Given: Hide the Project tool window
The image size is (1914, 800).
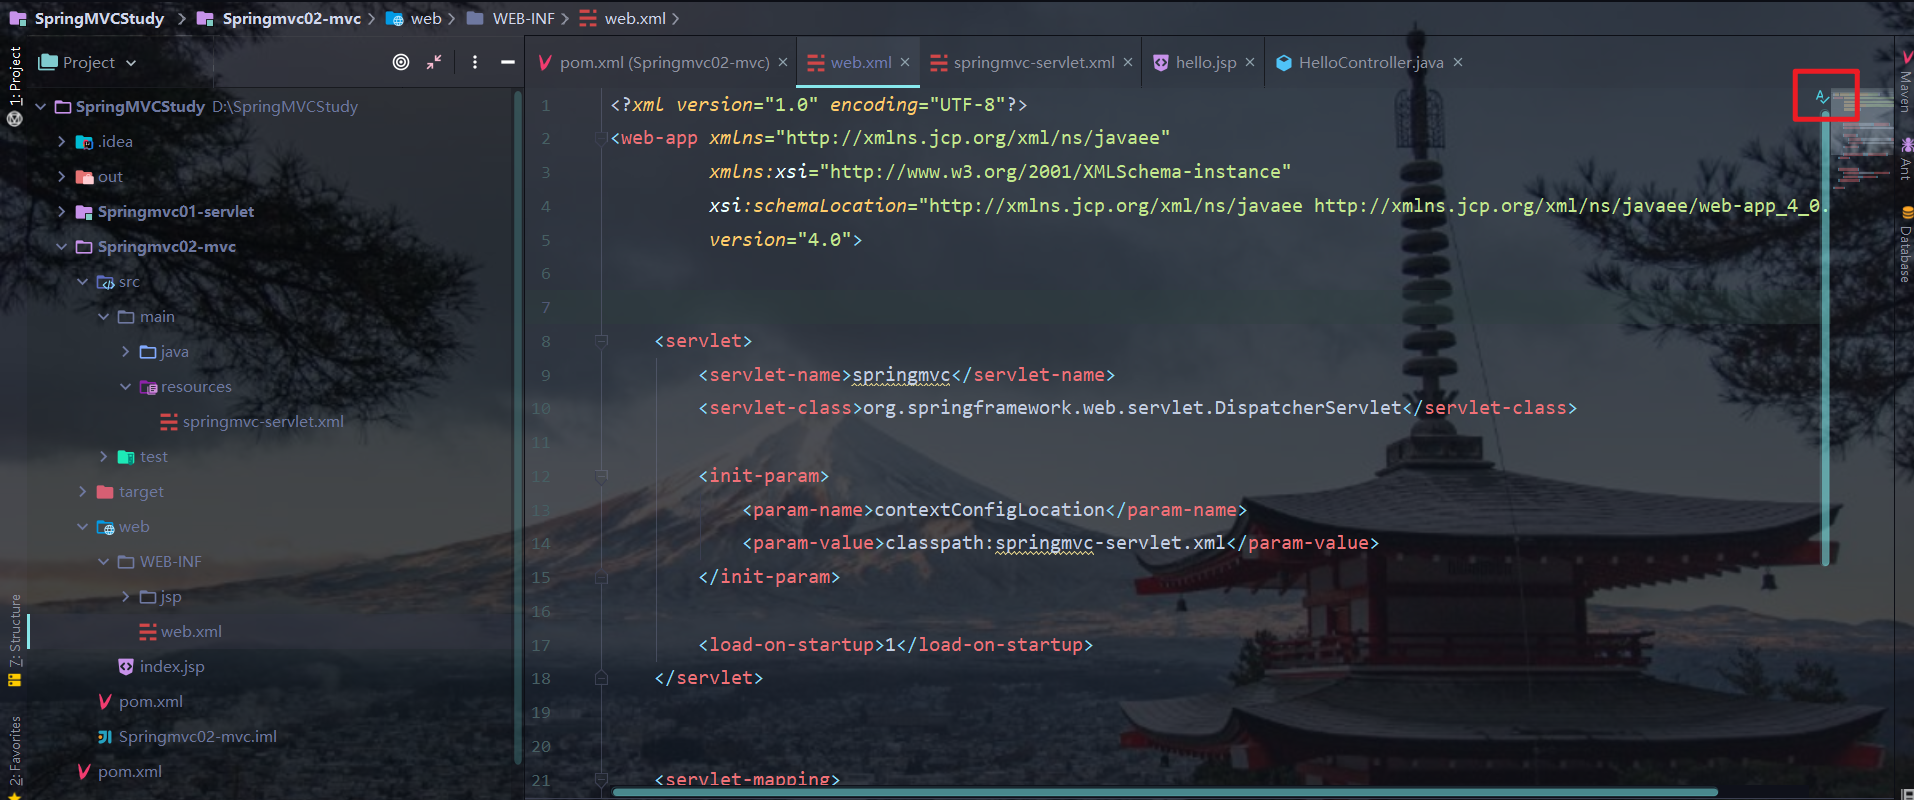Looking at the screenshot, I should (x=508, y=62).
